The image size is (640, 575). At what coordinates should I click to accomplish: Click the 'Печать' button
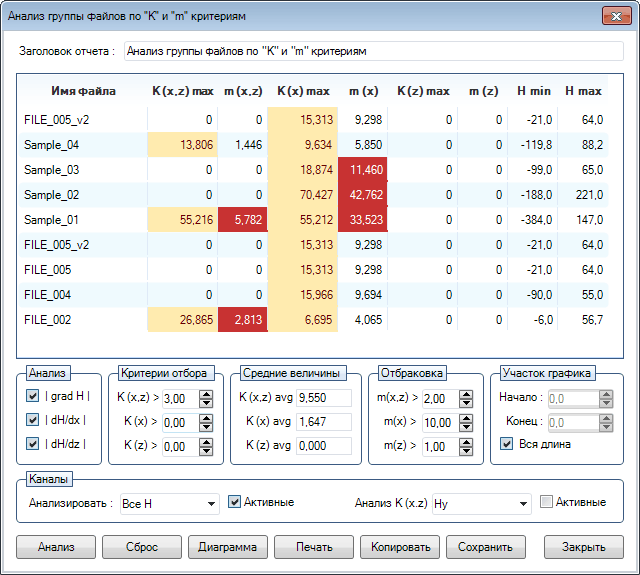(x=314, y=547)
